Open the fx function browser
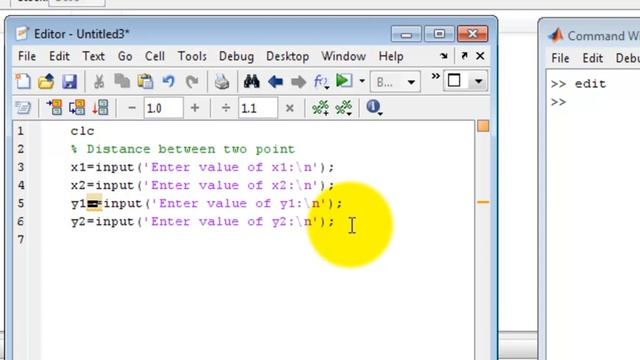Screen dimensions: 640x360 pyautogui.click(x=321, y=82)
